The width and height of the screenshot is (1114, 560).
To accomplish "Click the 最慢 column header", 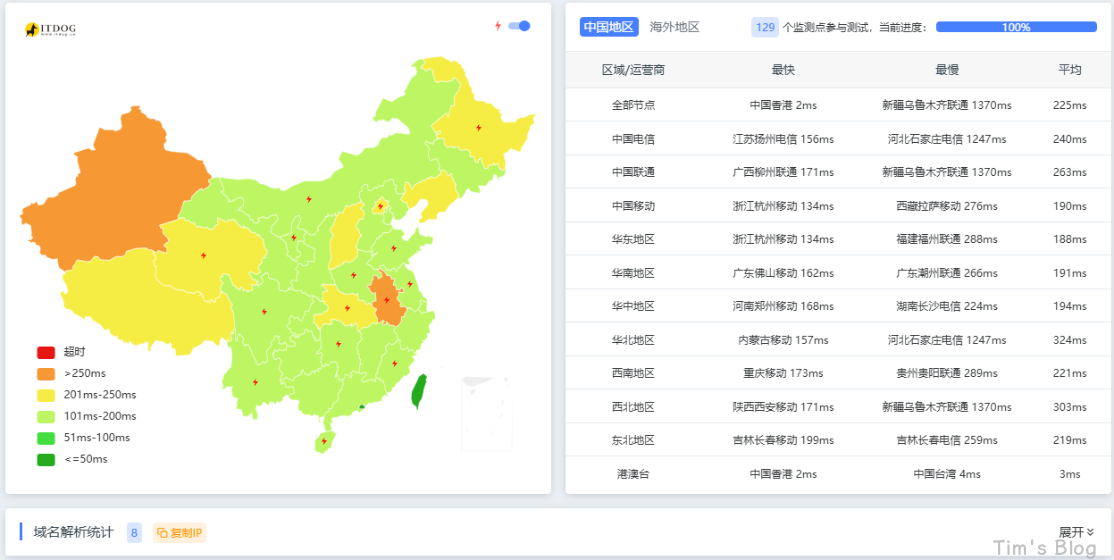I will pos(947,70).
